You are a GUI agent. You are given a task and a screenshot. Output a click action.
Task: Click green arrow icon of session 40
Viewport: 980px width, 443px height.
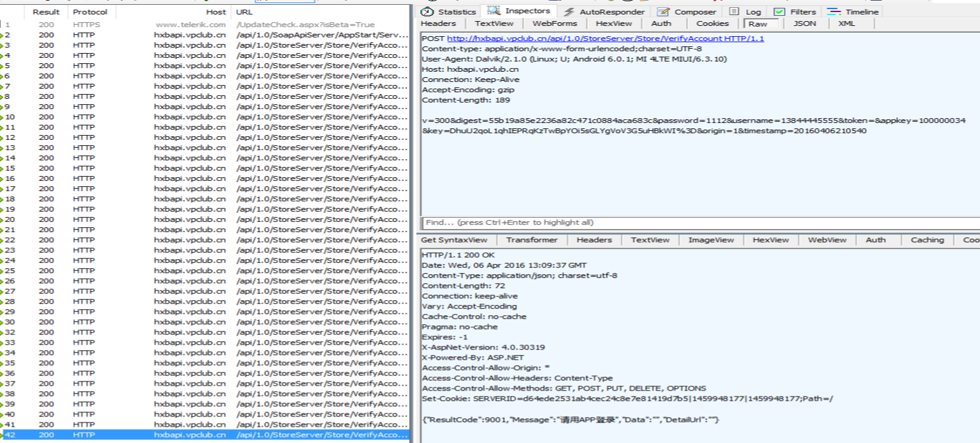2,414
